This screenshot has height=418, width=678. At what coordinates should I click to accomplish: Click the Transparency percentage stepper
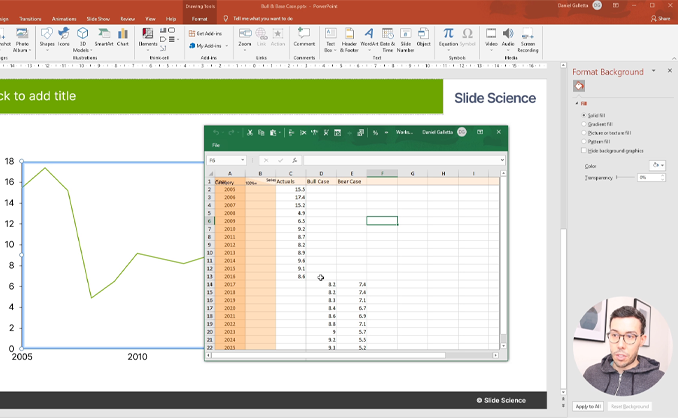point(662,177)
